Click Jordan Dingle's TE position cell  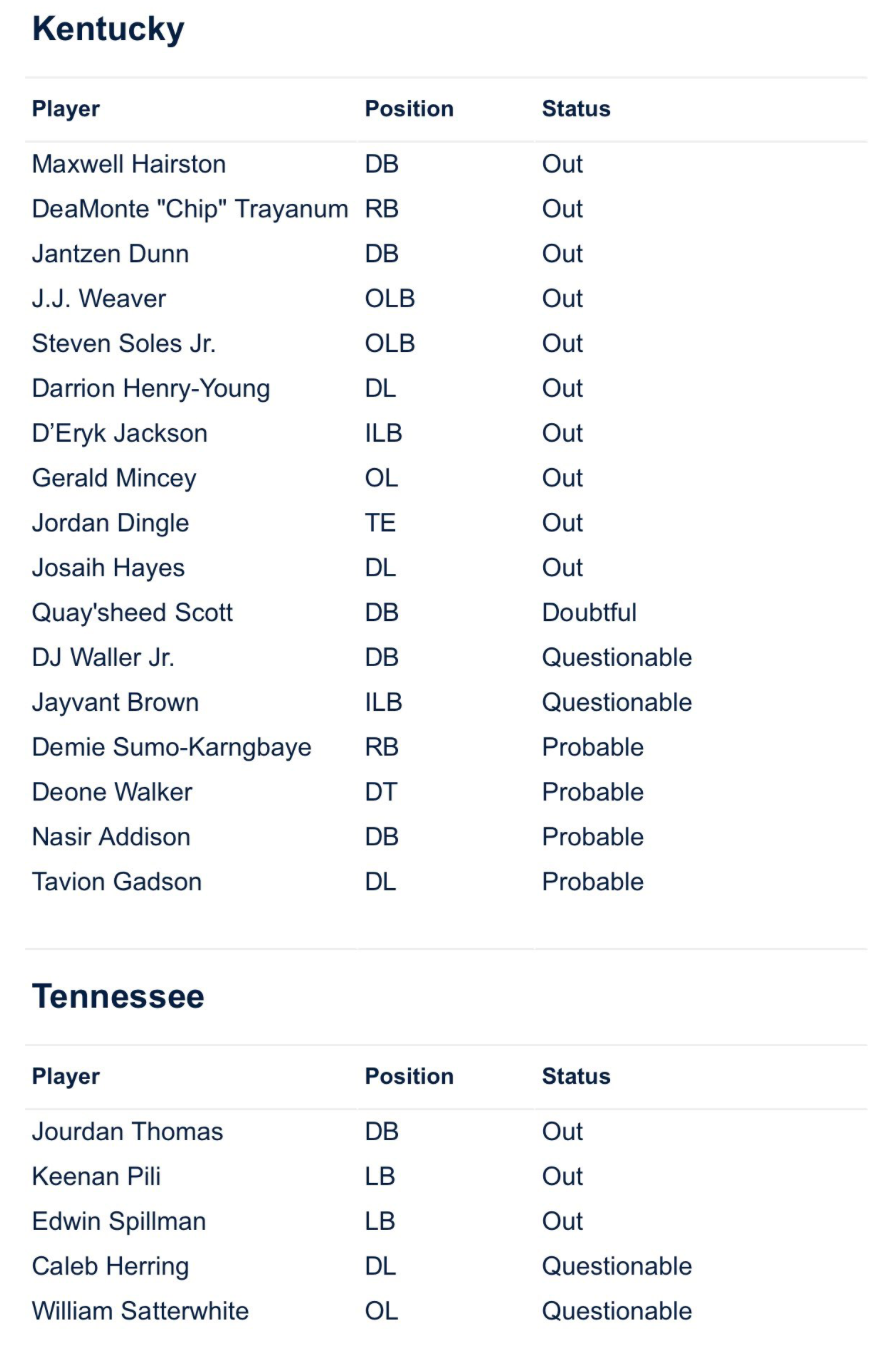point(380,523)
